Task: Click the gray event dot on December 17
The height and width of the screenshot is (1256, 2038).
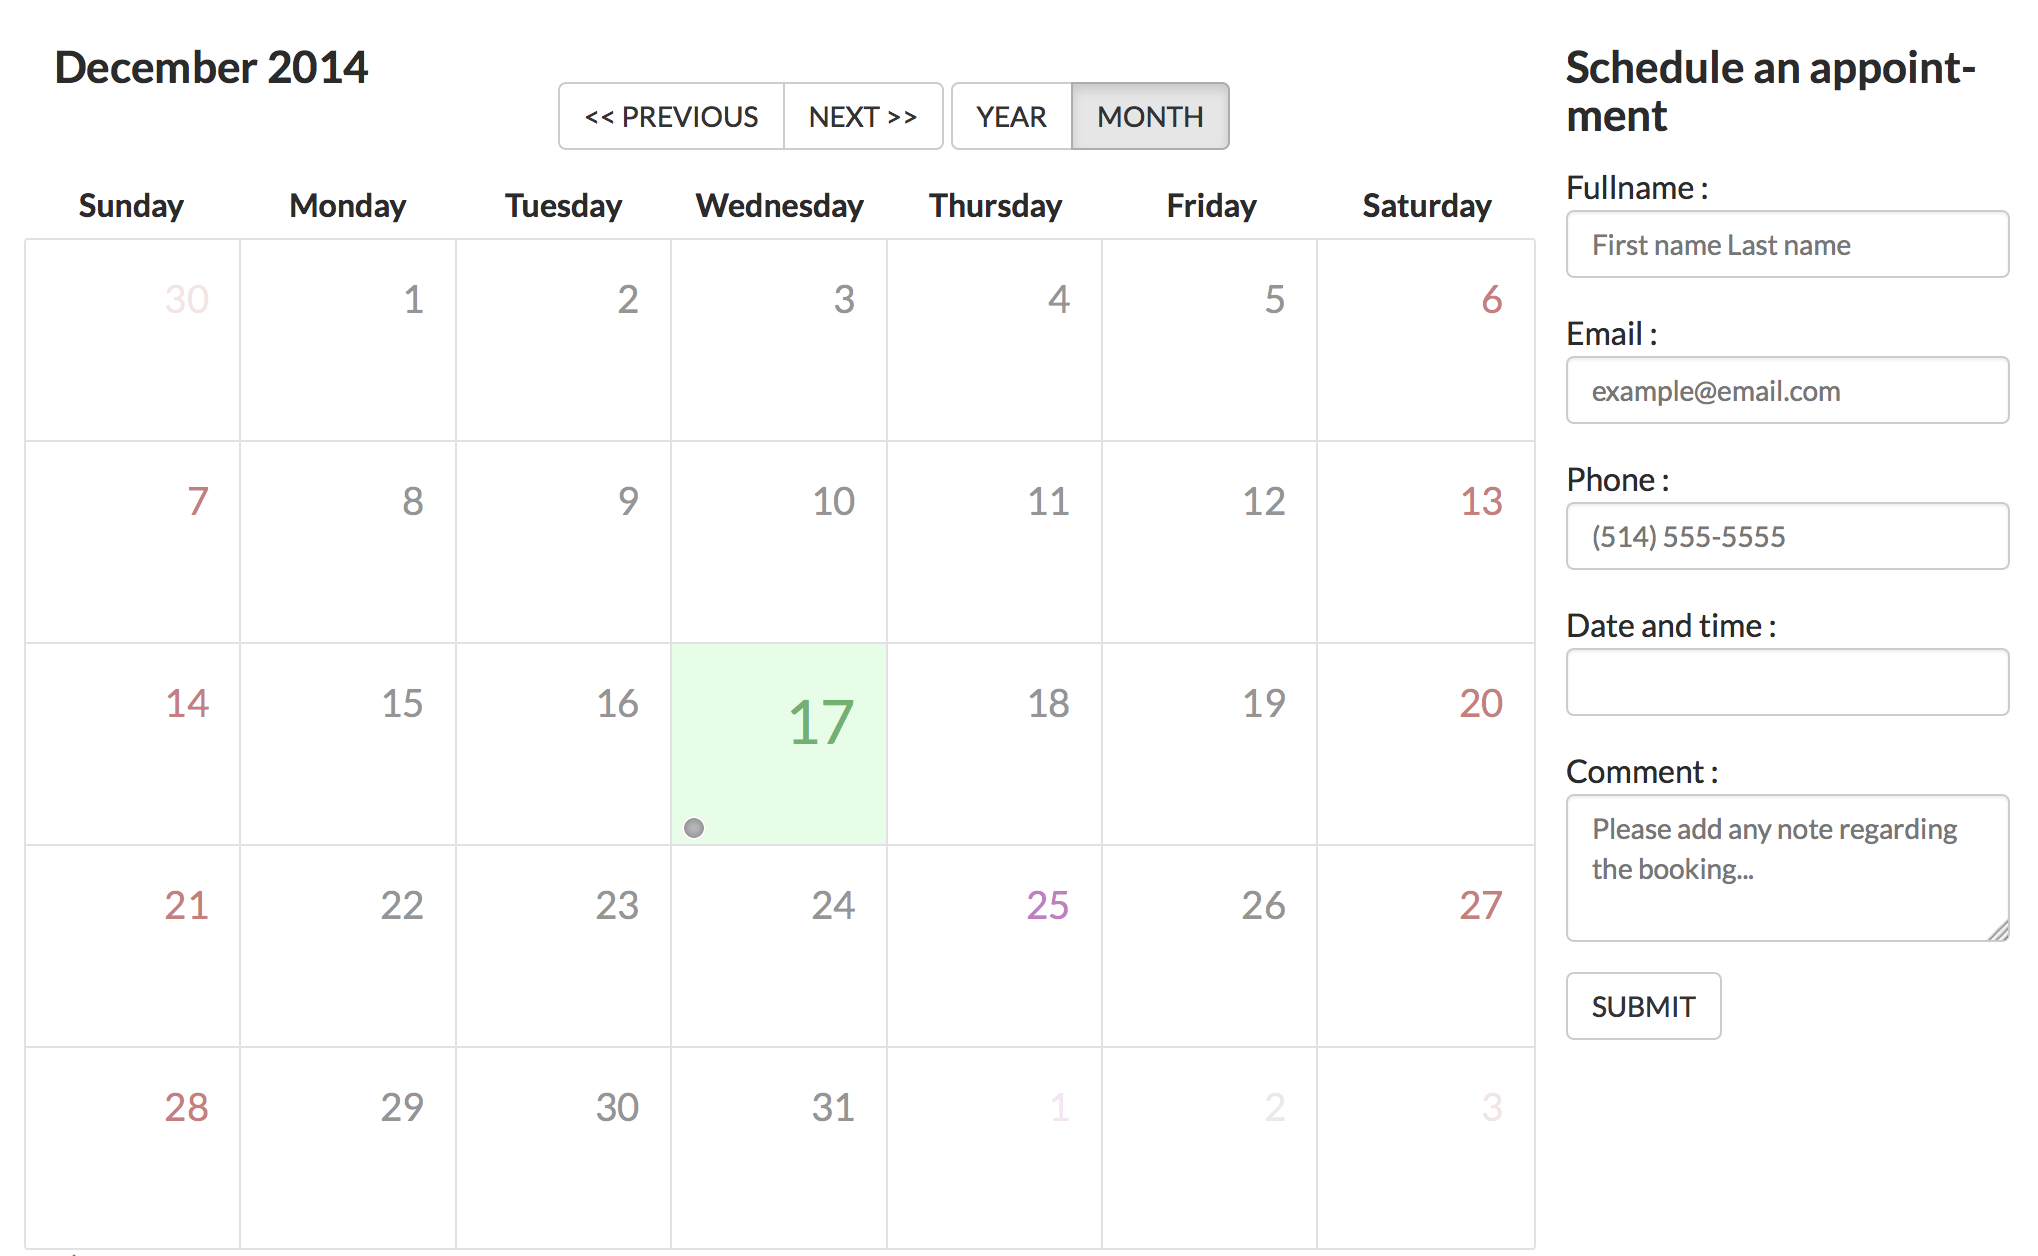Action: point(694,828)
